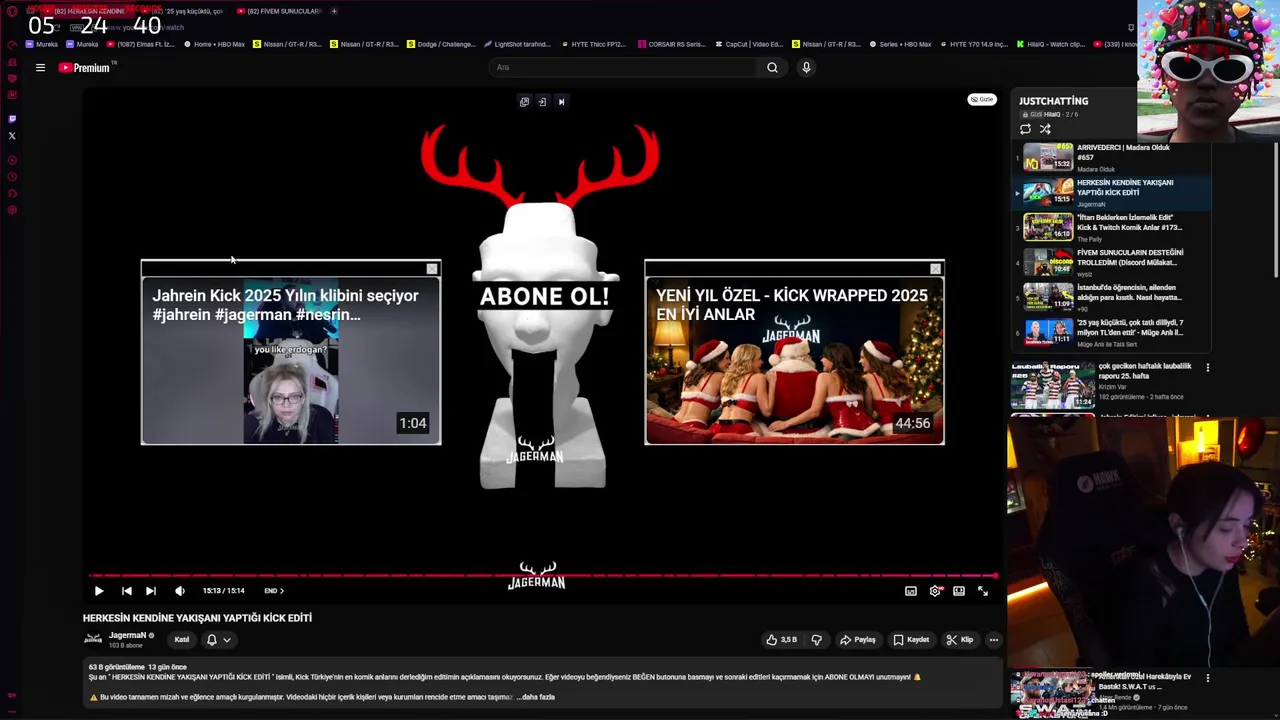The image size is (1280, 720).
Task: Click the first overlay icon above video
Action: (524, 102)
